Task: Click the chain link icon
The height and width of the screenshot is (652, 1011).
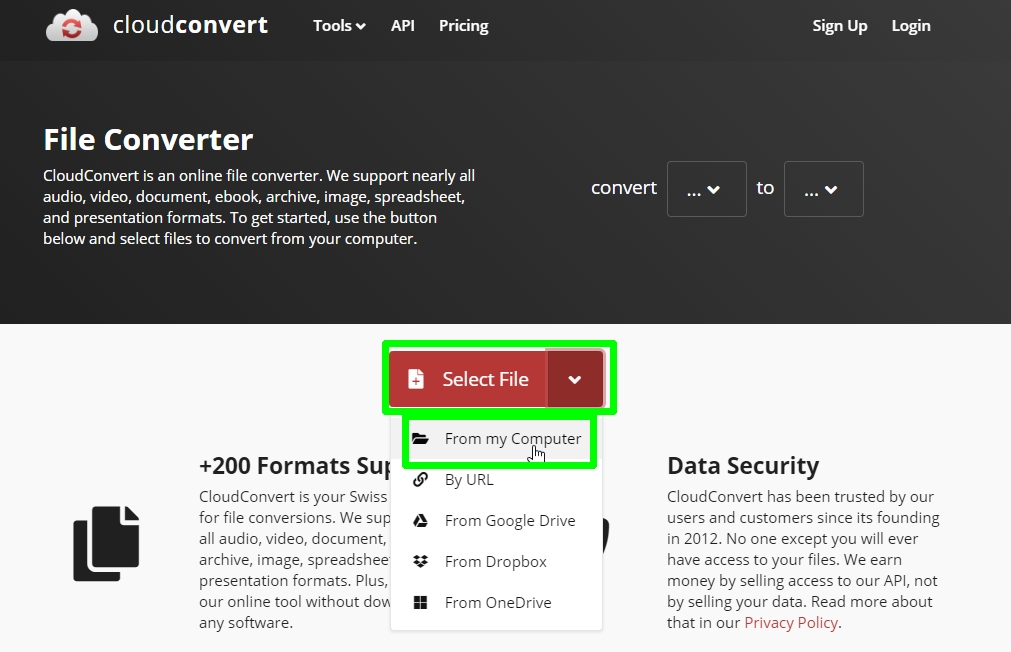Action: [x=420, y=480]
